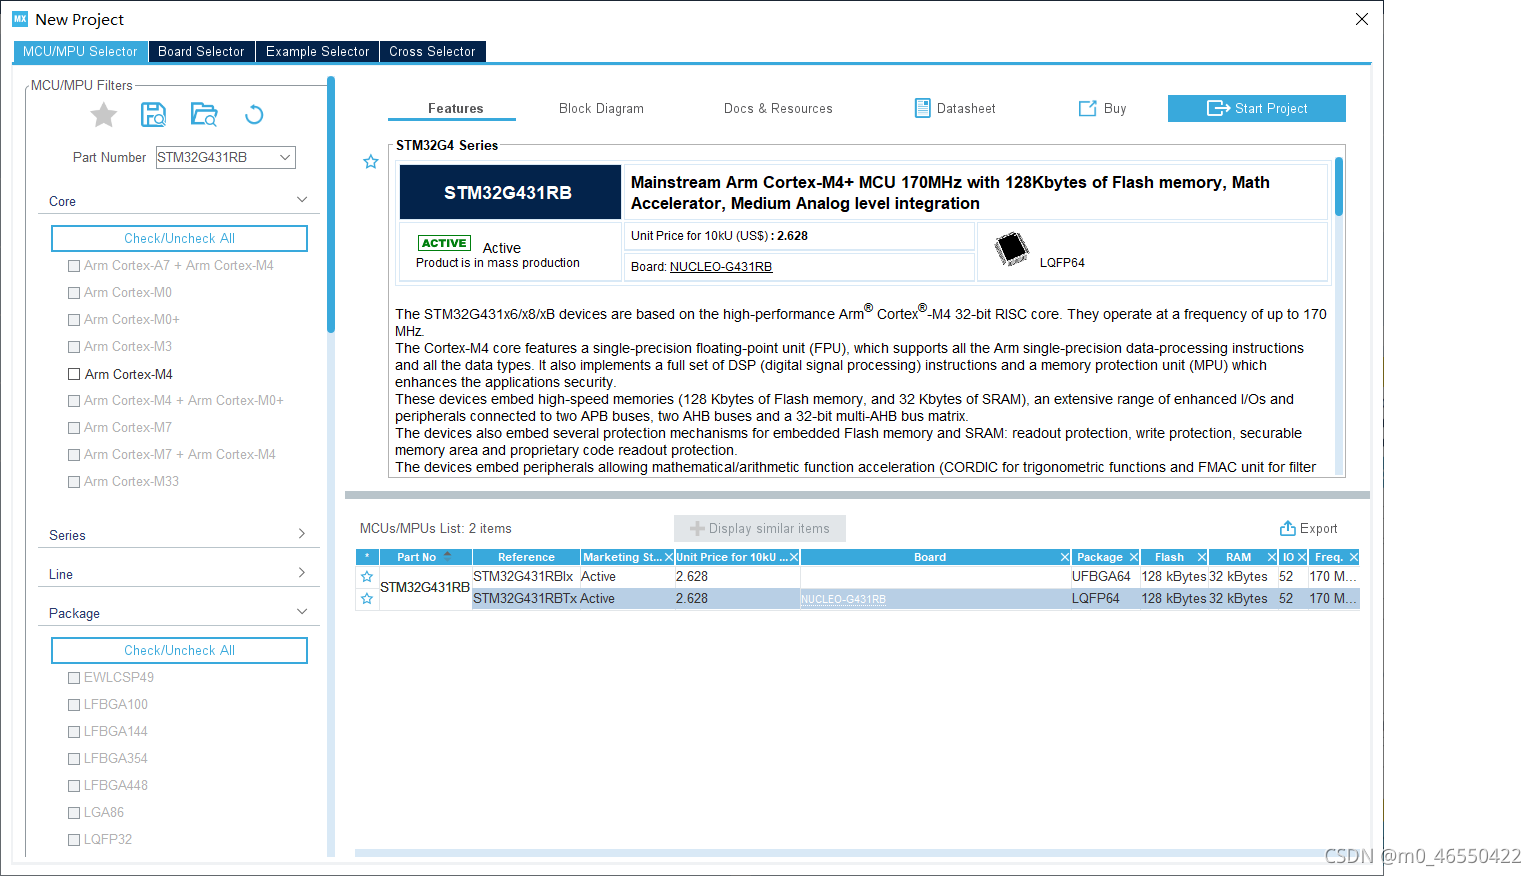Close the Board column
Image resolution: width=1536 pixels, height=876 pixels.
tap(1065, 557)
